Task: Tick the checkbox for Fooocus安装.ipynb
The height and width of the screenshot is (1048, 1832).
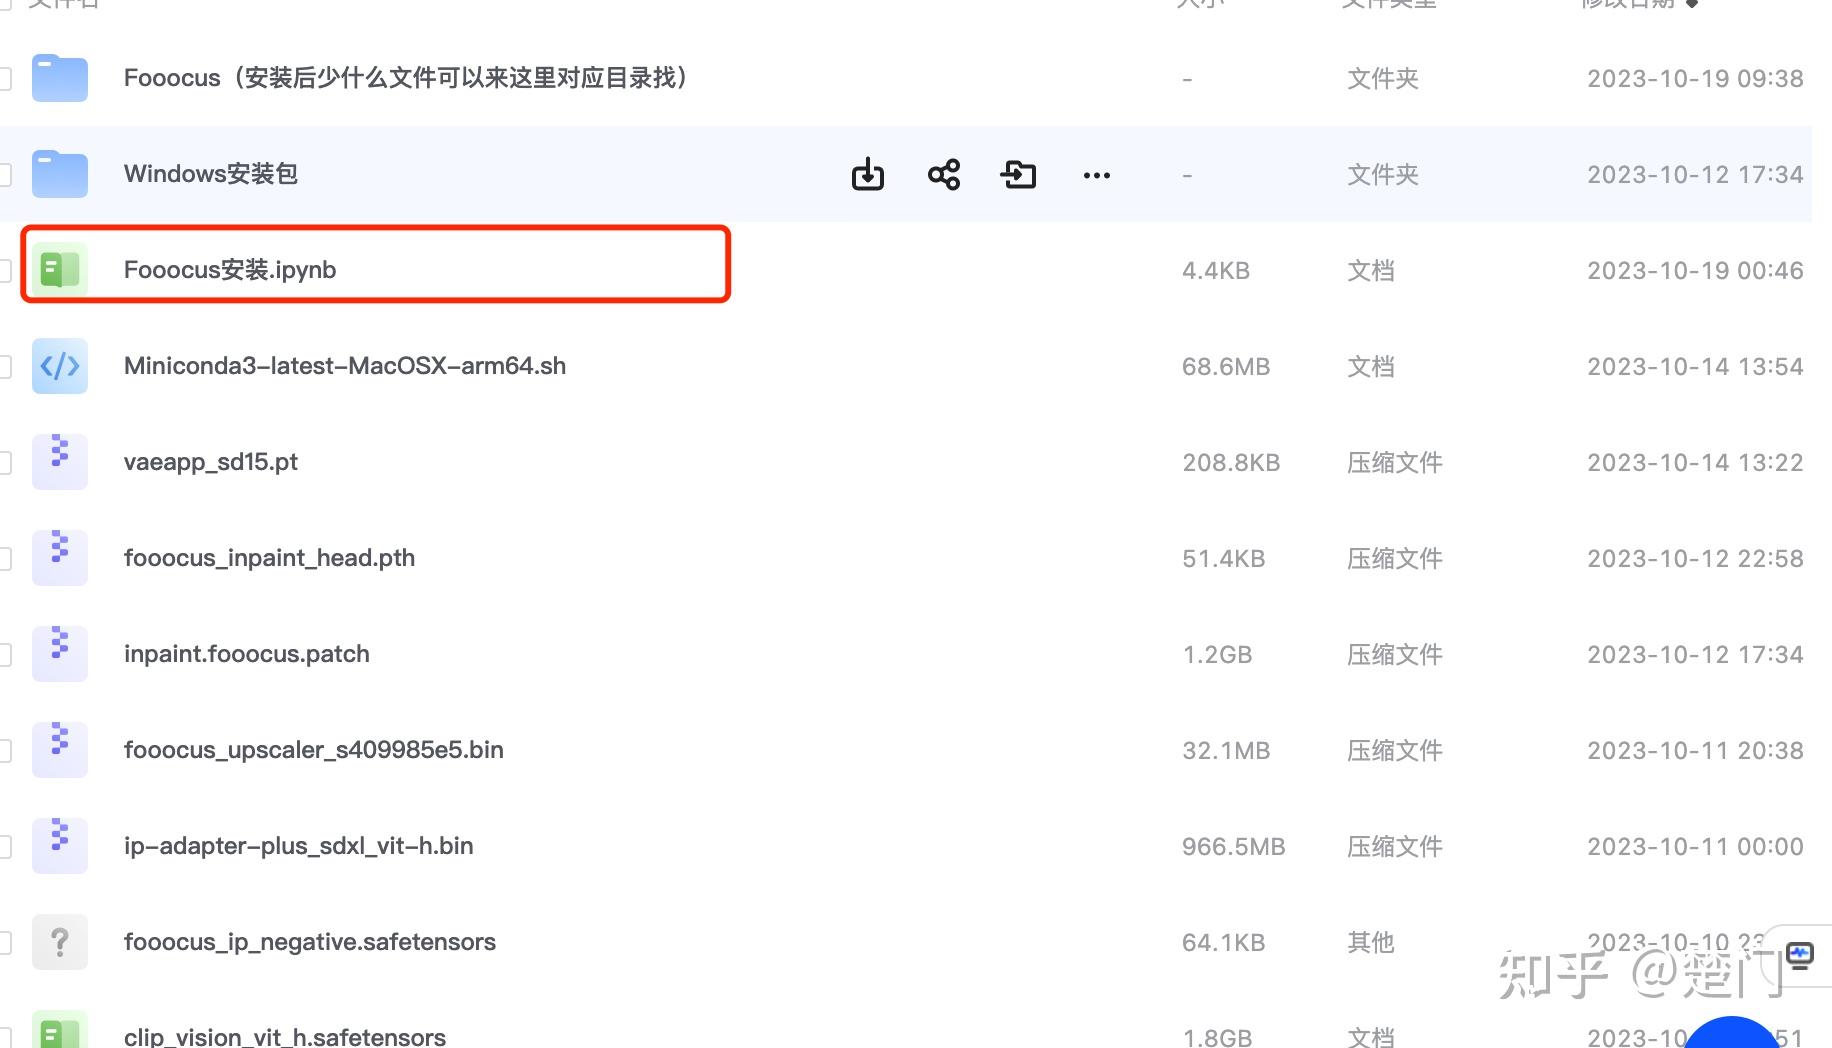Action: pos(4,270)
